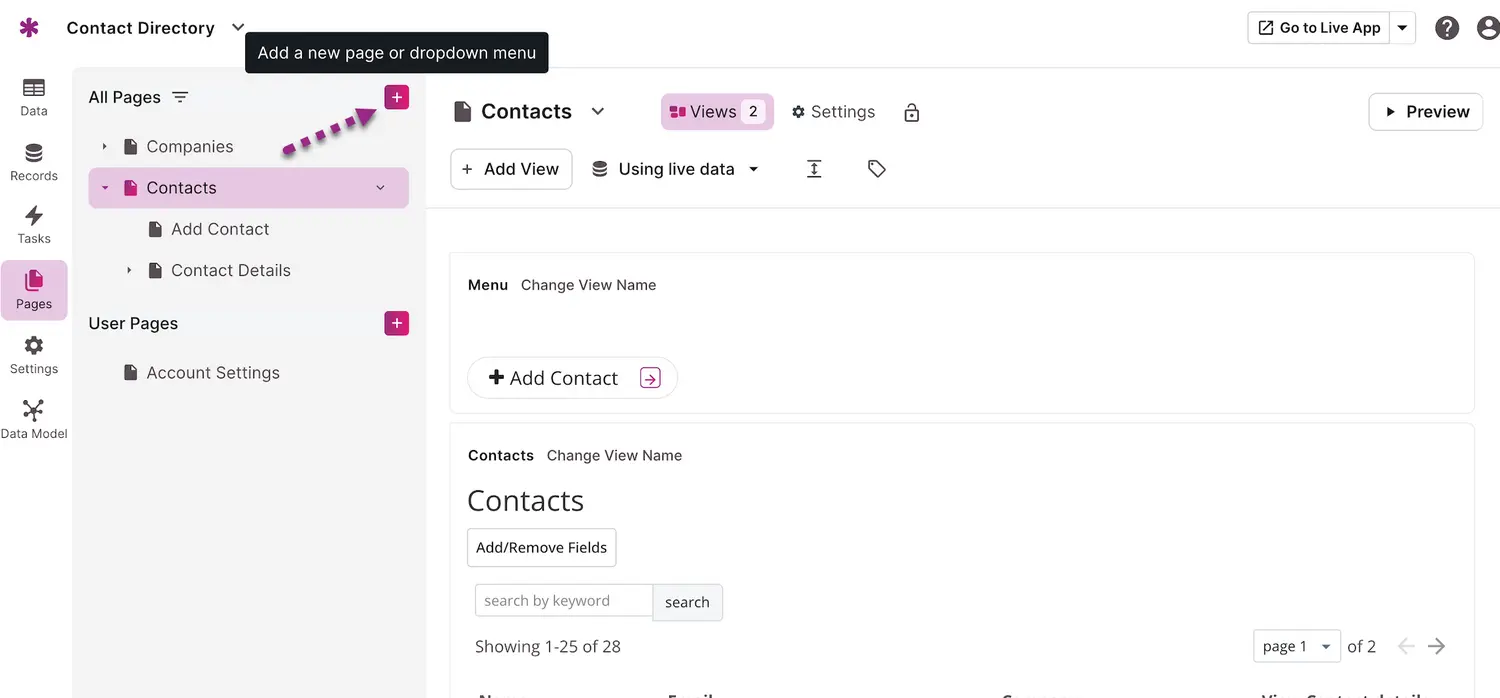Click the vertical spacing icon in toolbar
Image resolution: width=1500 pixels, height=698 pixels.
tap(814, 169)
